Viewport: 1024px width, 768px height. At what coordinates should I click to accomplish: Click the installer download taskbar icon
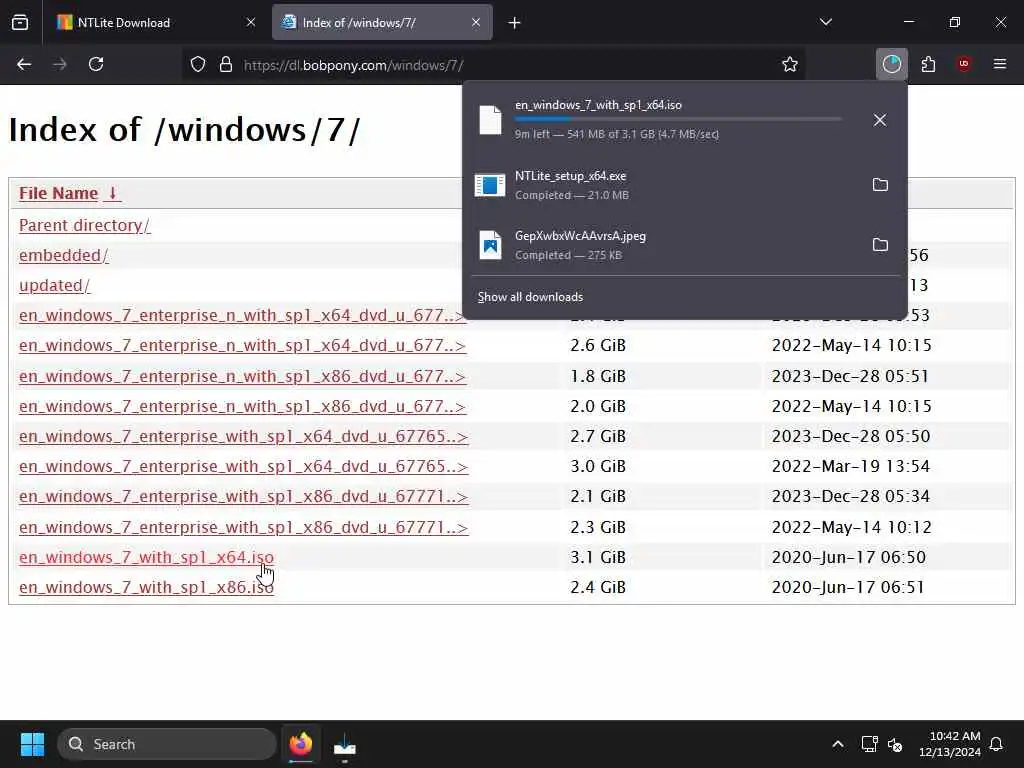click(x=345, y=744)
